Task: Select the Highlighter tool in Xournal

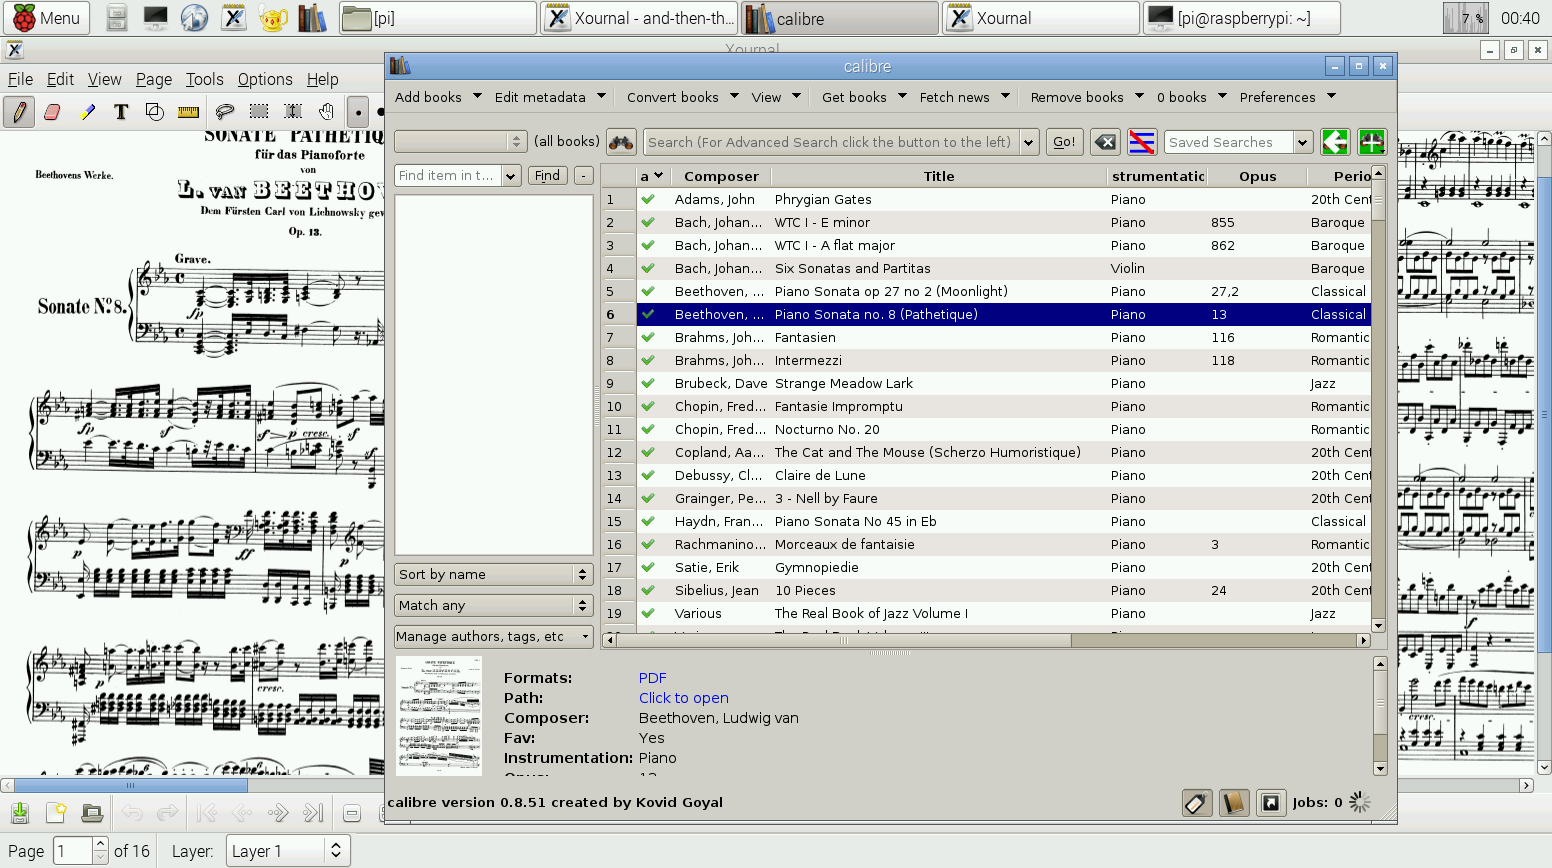Action: click(87, 112)
